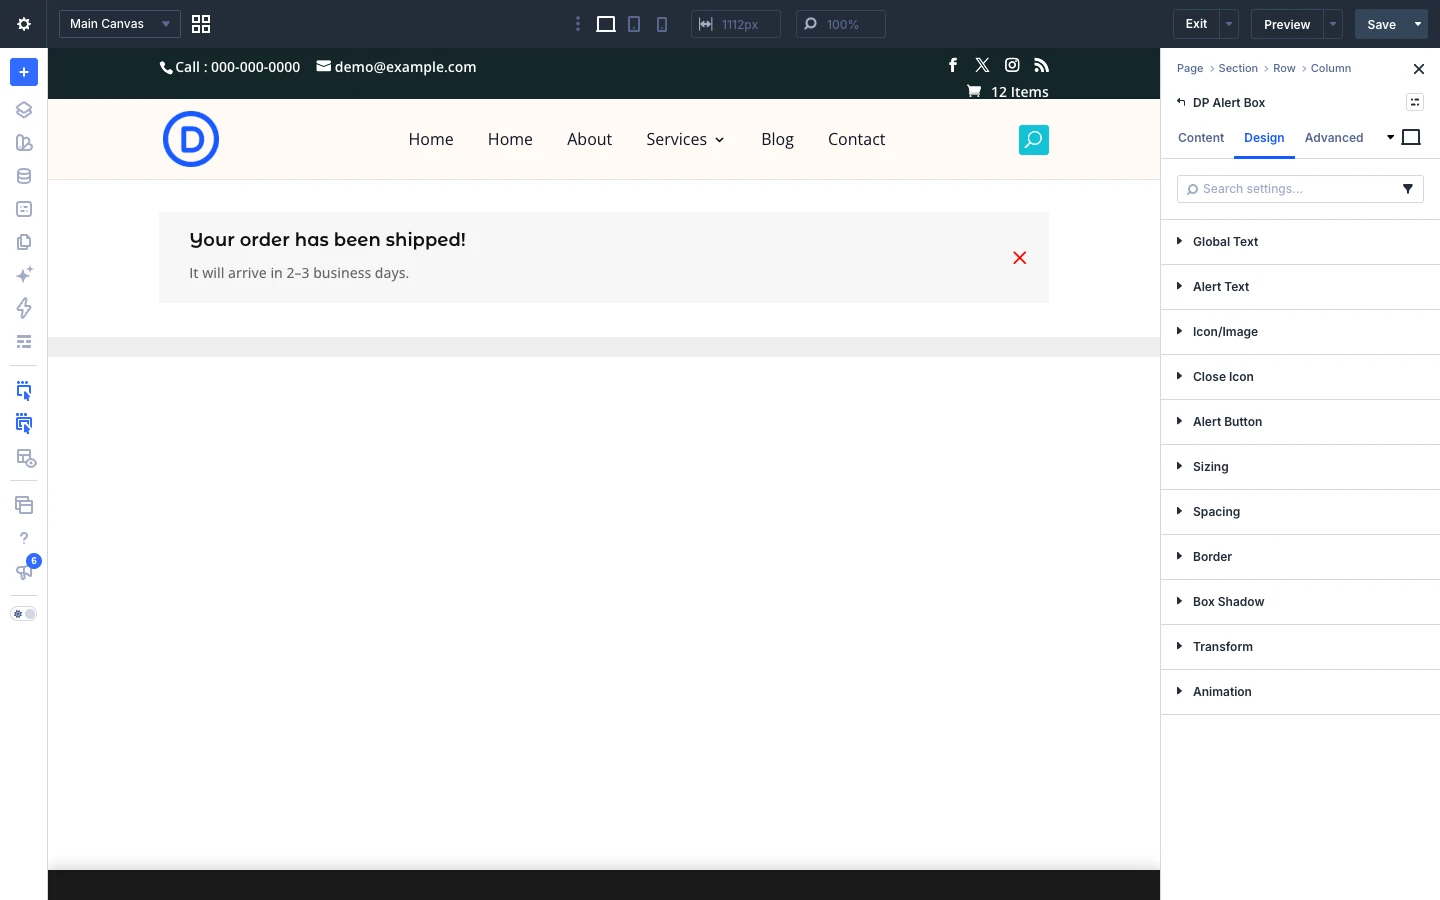Open the announcements megaphone icon with badge
Screen dimensions: 1440x900
(x=24, y=571)
